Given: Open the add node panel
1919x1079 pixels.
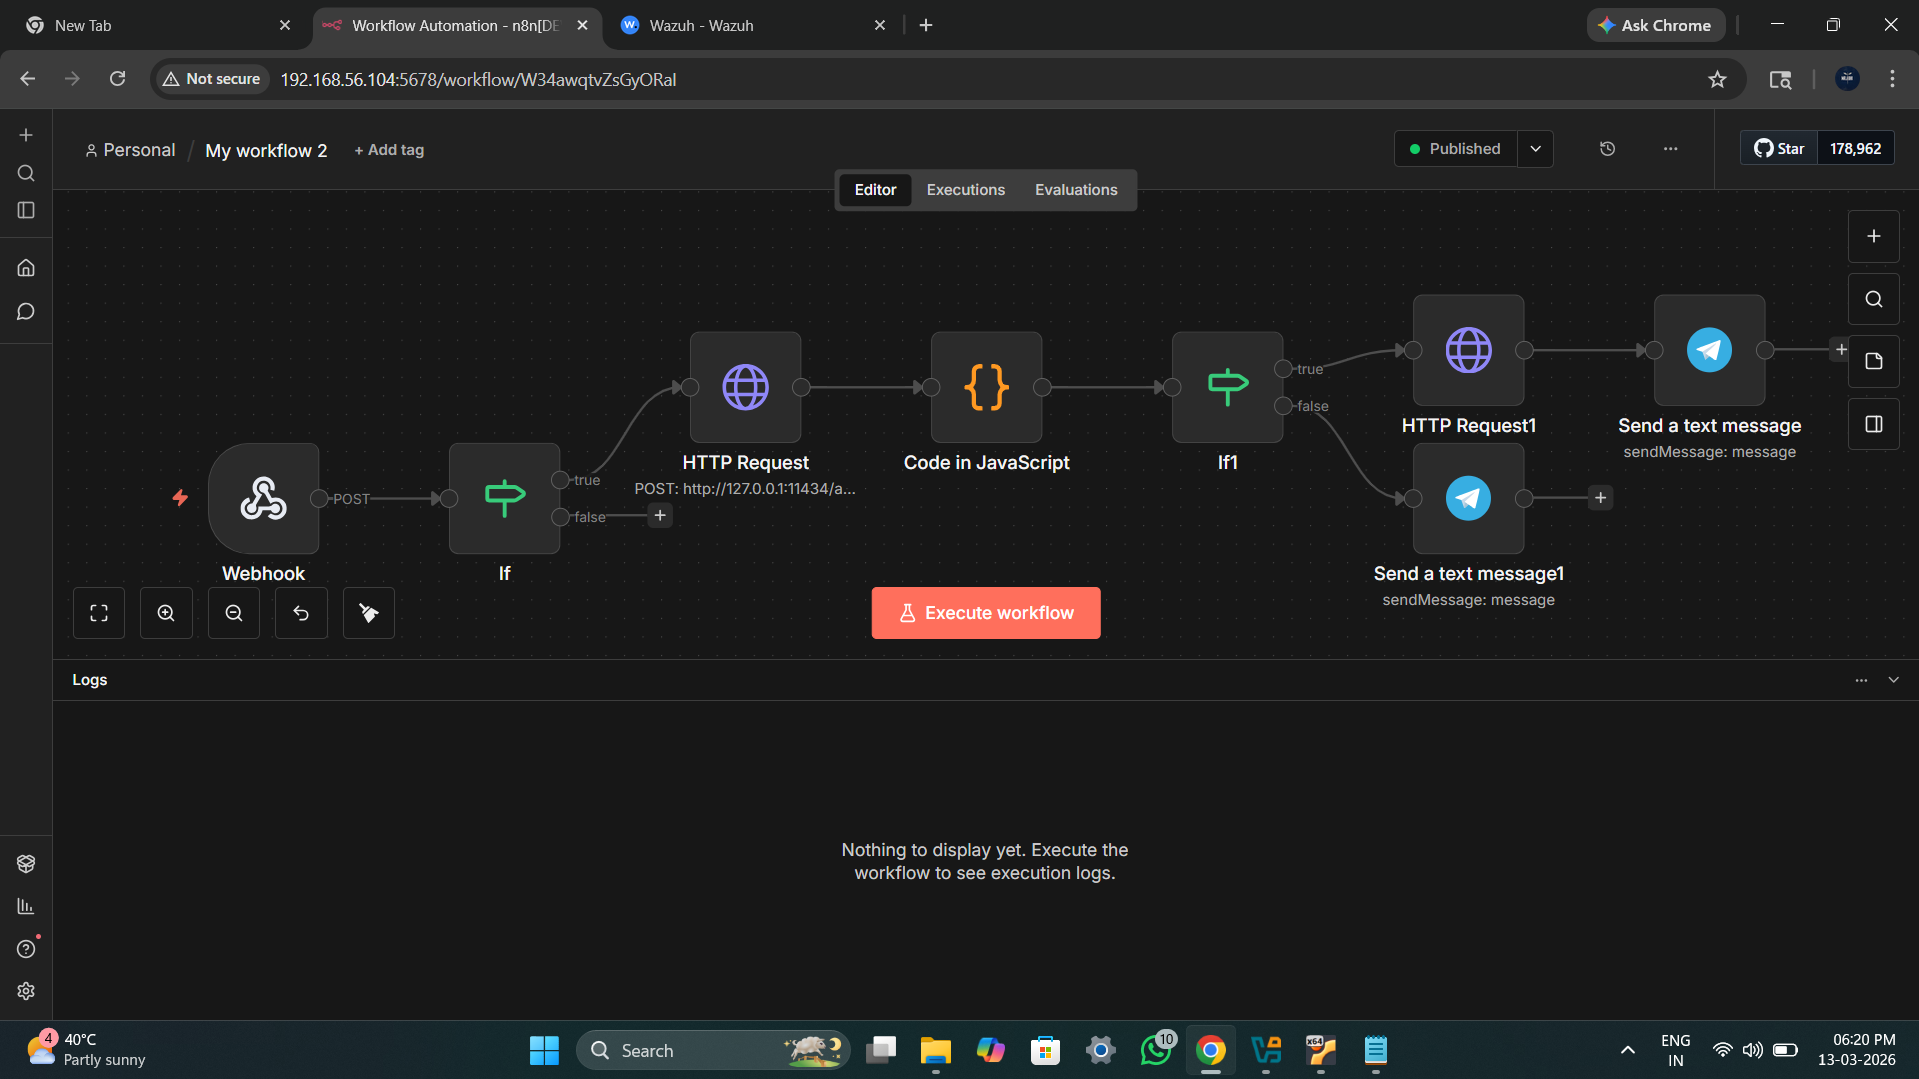Looking at the screenshot, I should click(x=1874, y=236).
